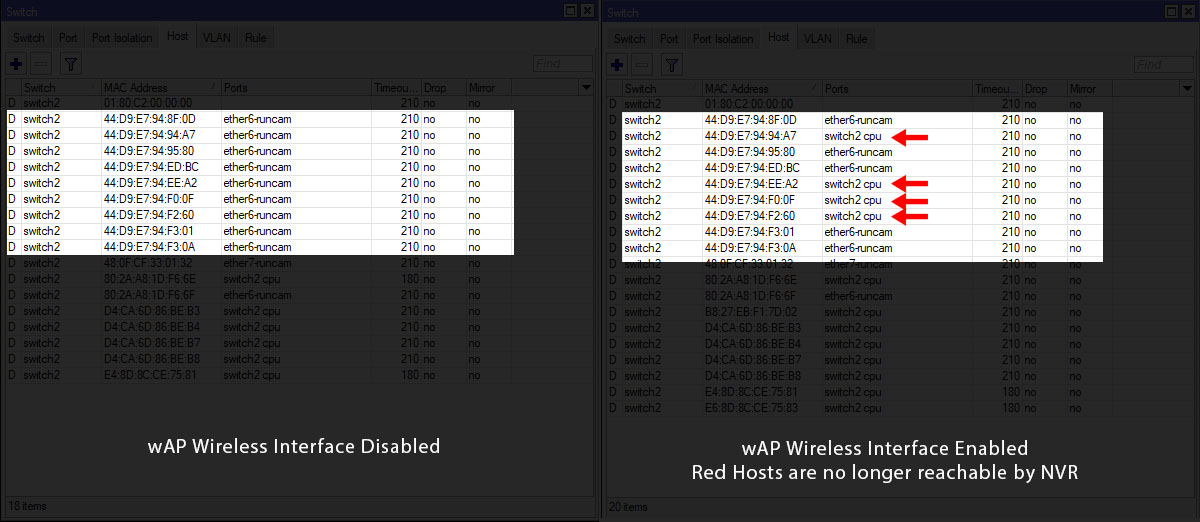Sort by Timeout column in left window
Screen dimensions: 1200x522
(395, 88)
